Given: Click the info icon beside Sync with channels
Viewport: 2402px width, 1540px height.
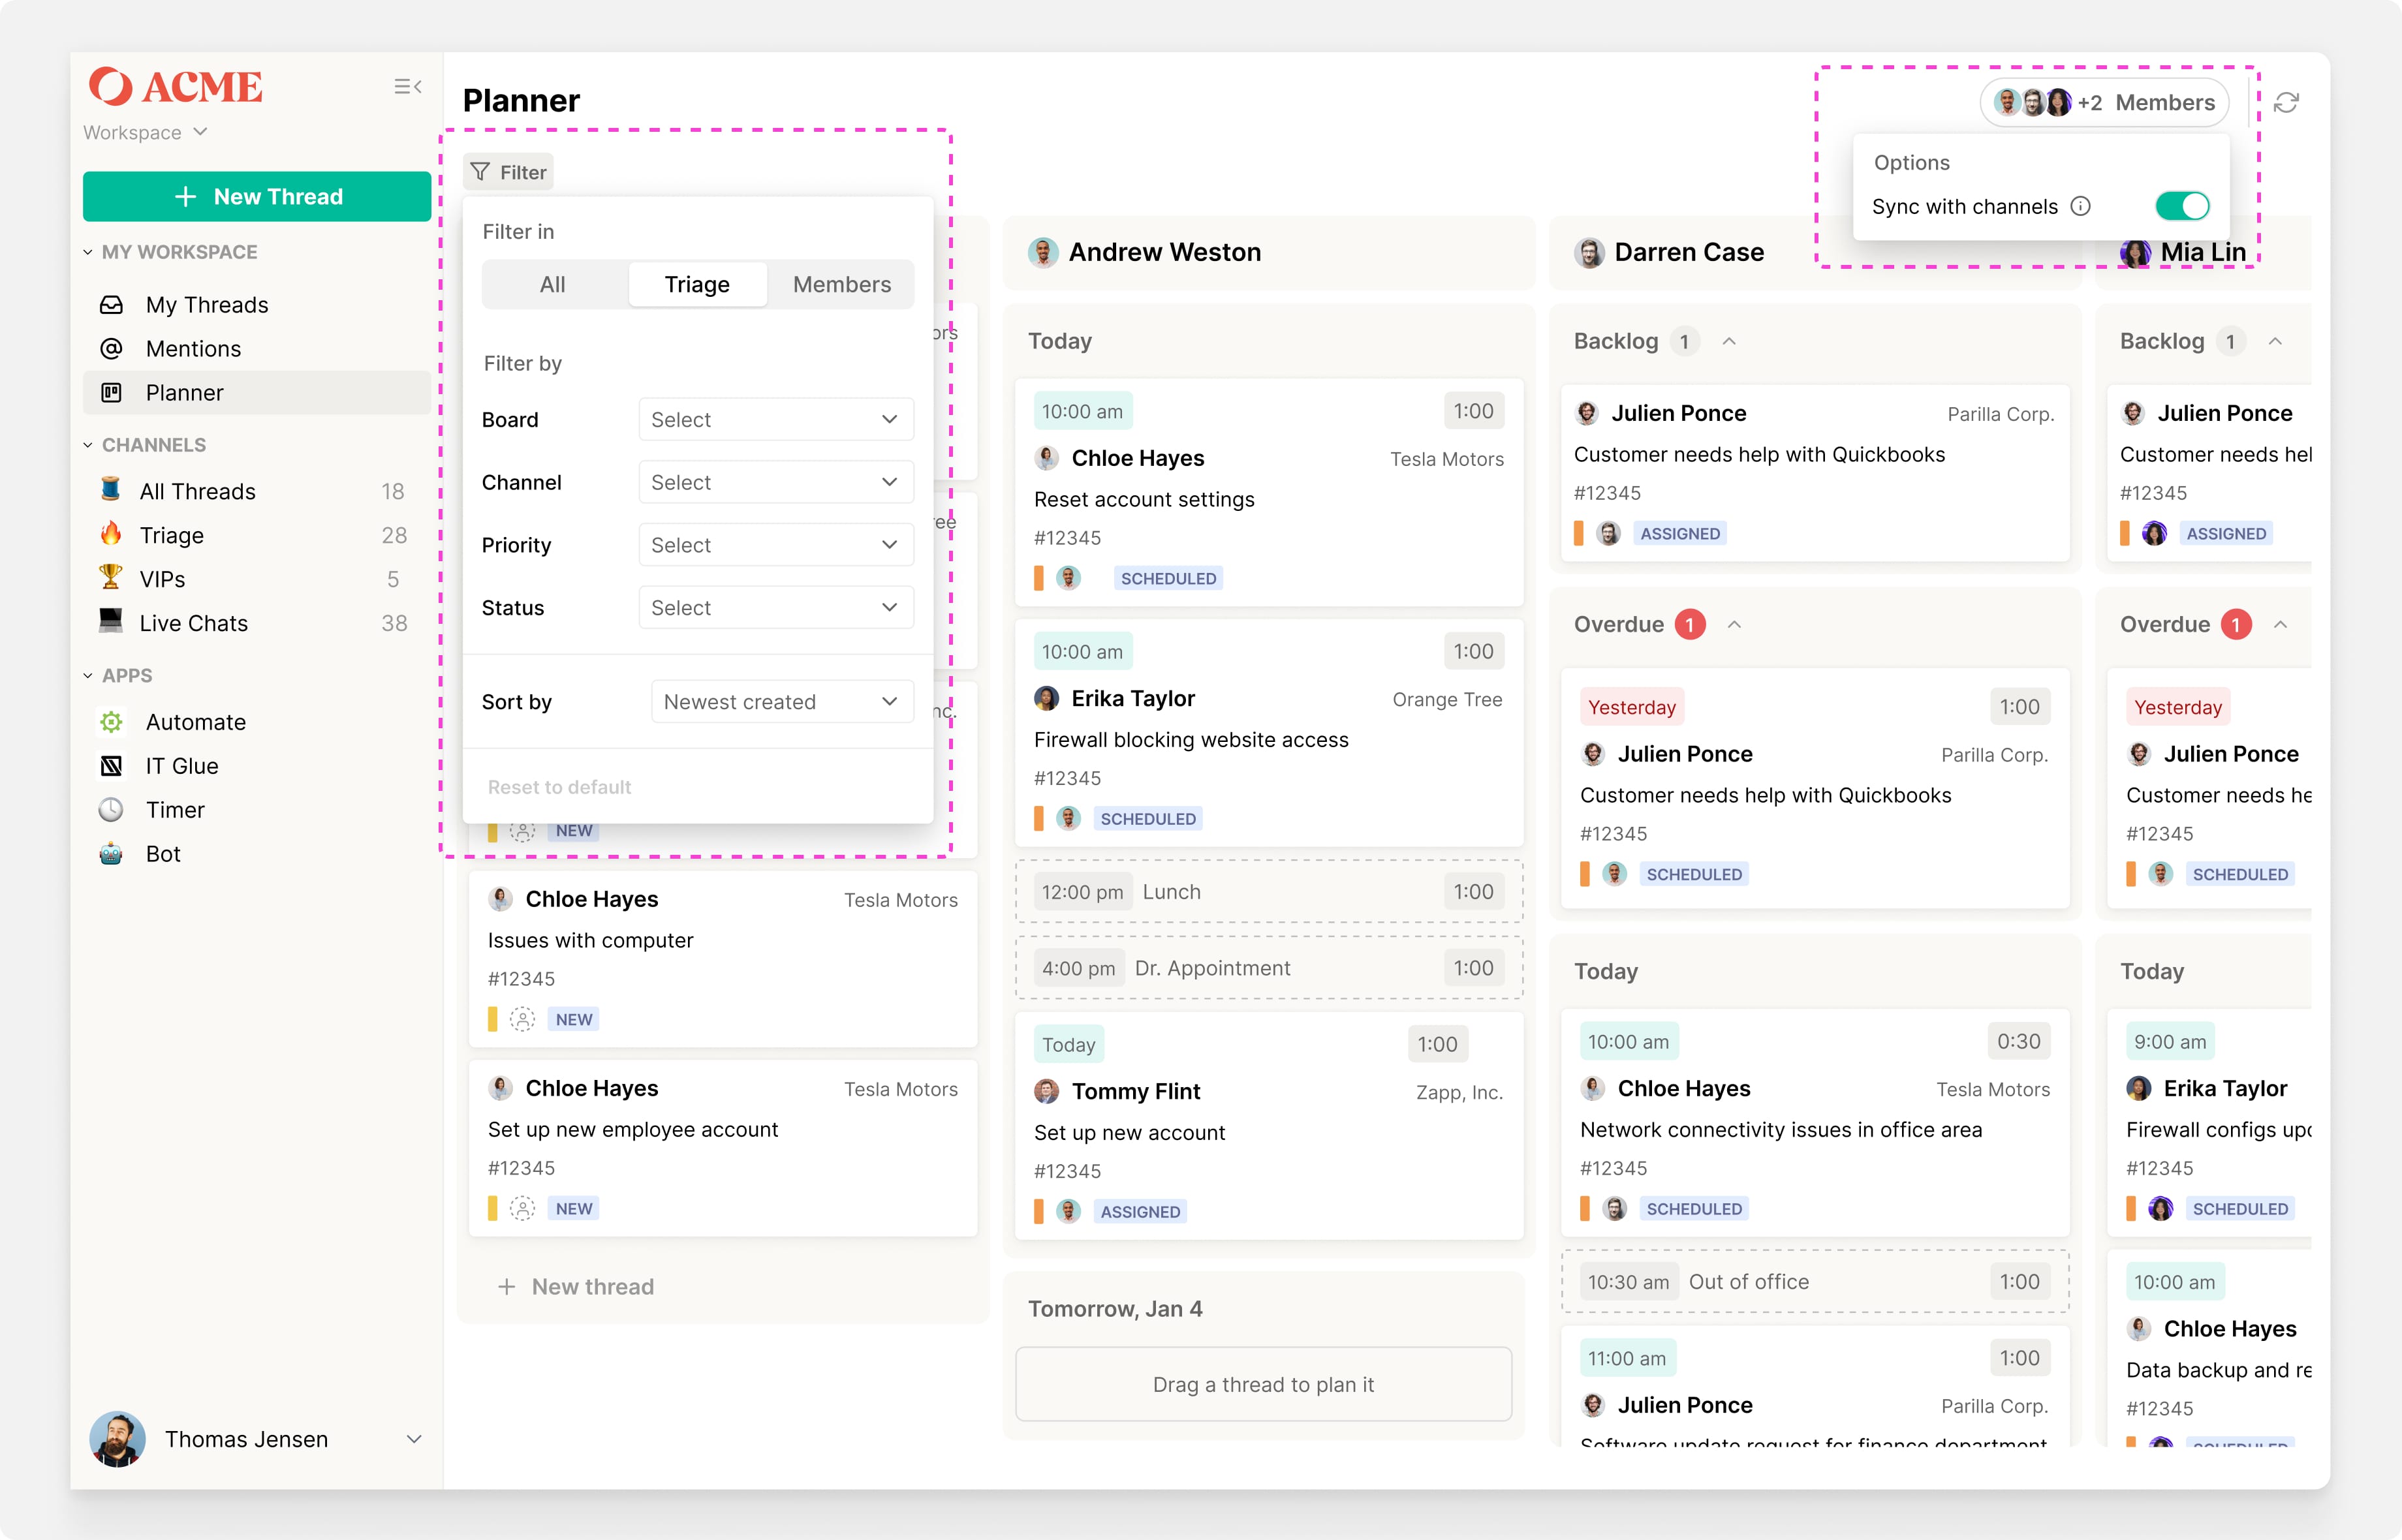Looking at the screenshot, I should click(x=2081, y=206).
